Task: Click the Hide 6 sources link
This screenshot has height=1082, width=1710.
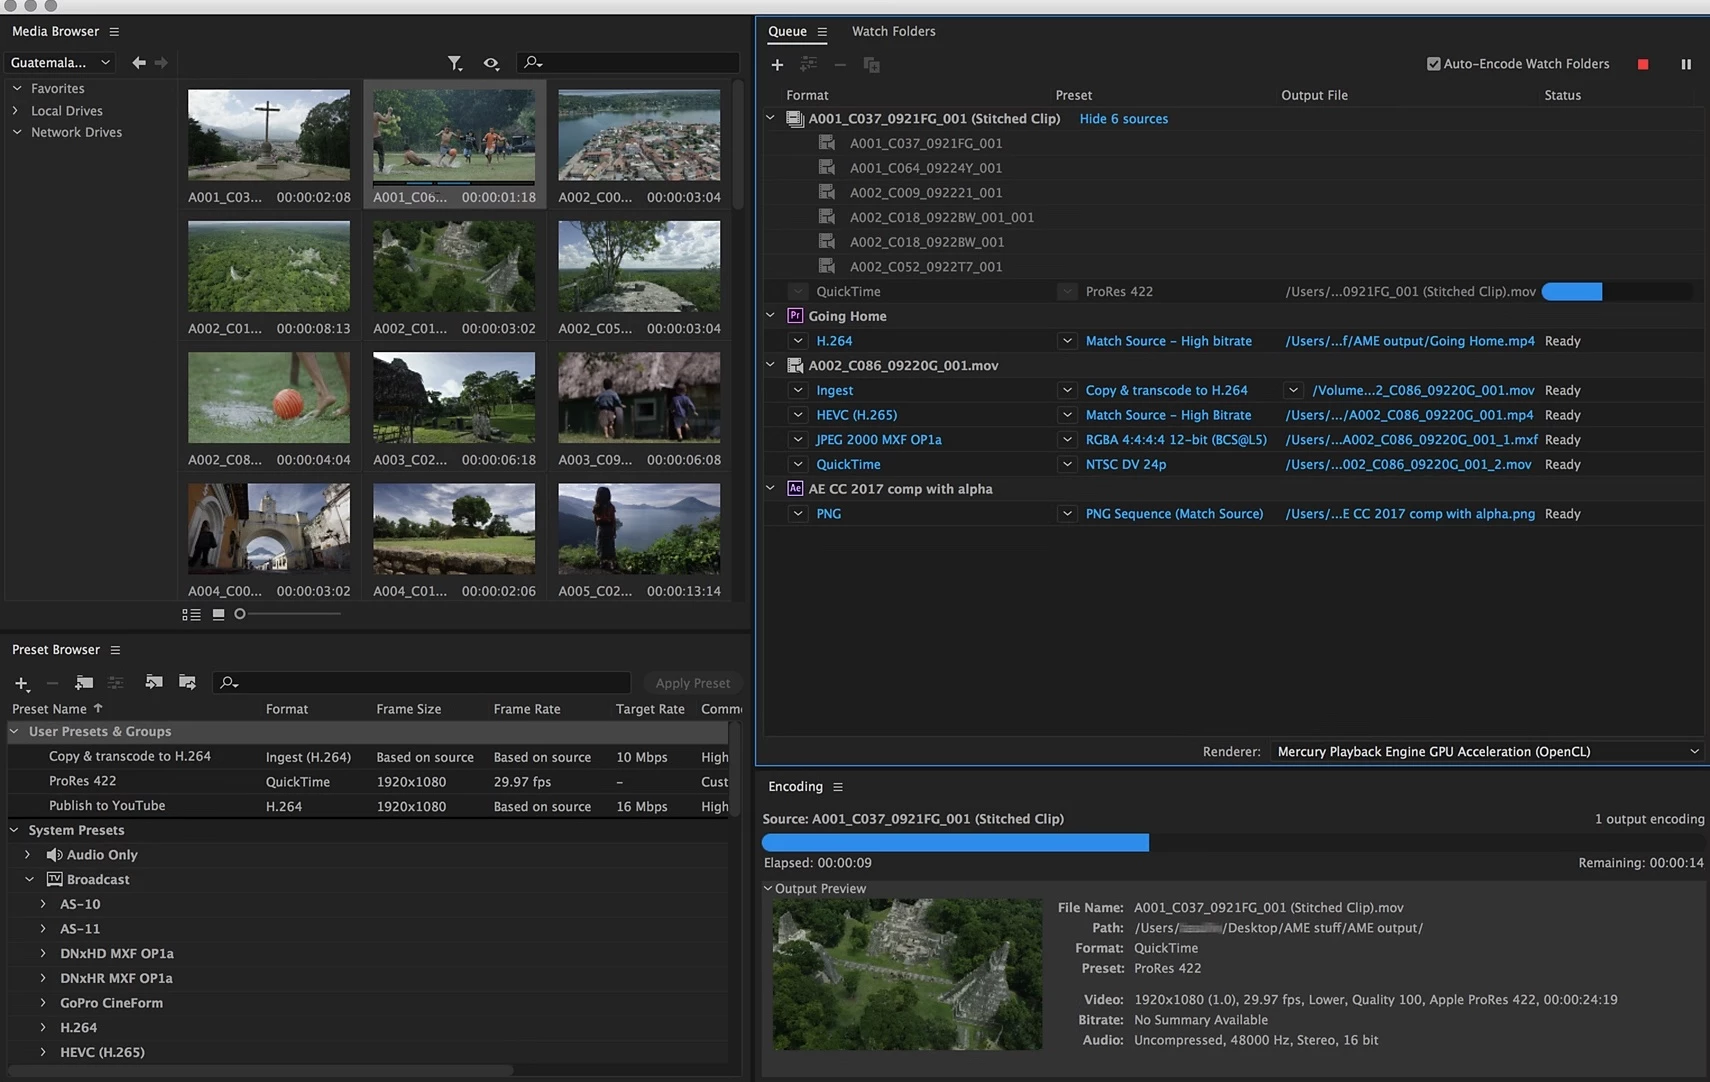Action: click(1123, 119)
